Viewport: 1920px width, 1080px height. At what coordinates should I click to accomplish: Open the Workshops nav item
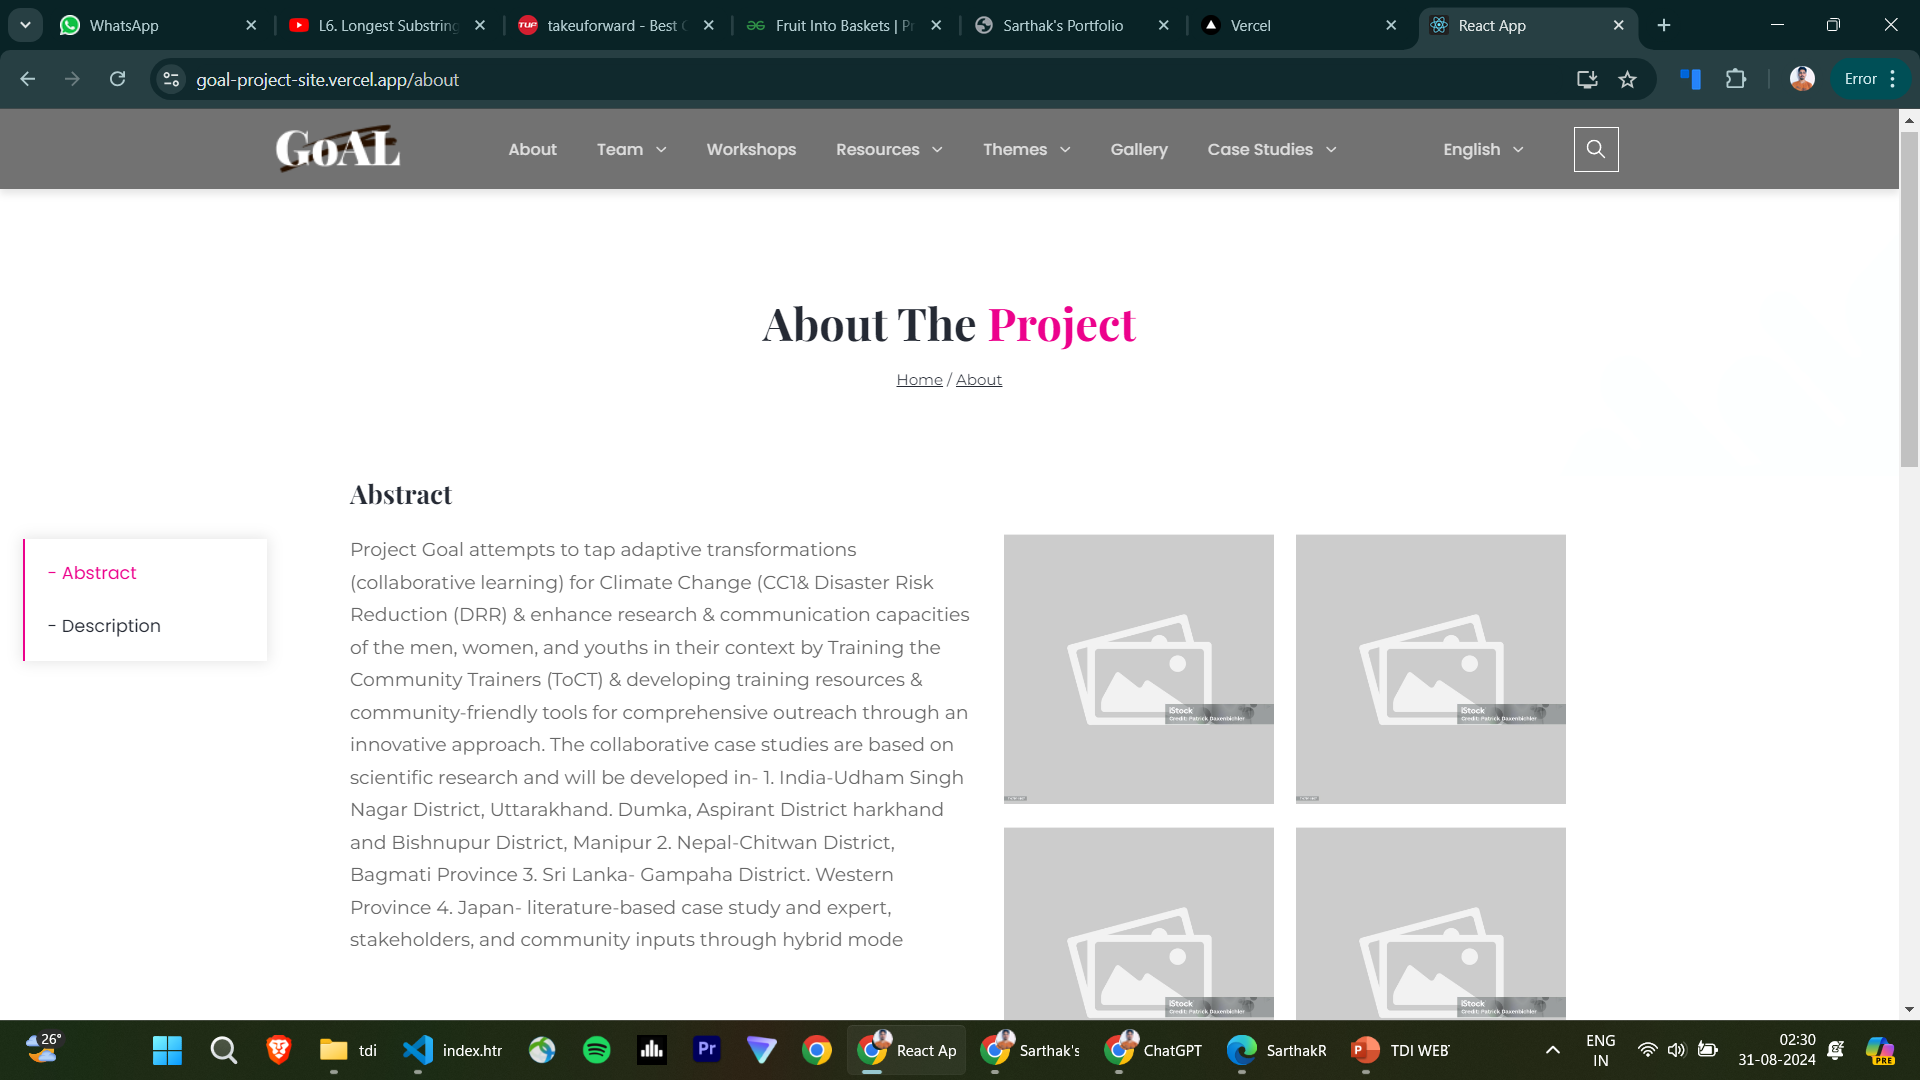(751, 149)
